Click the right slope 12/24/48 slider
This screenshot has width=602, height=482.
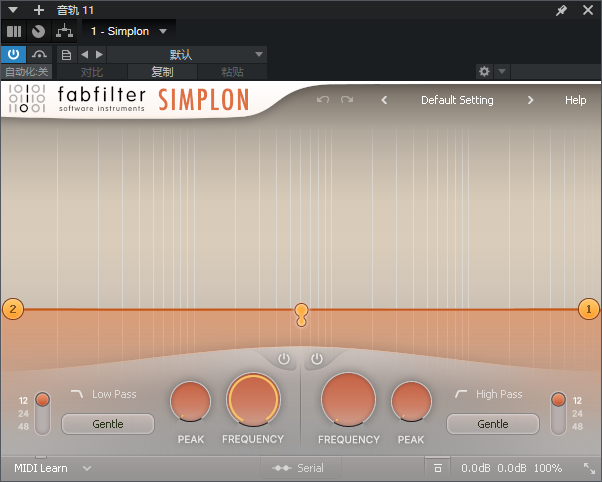558,414
